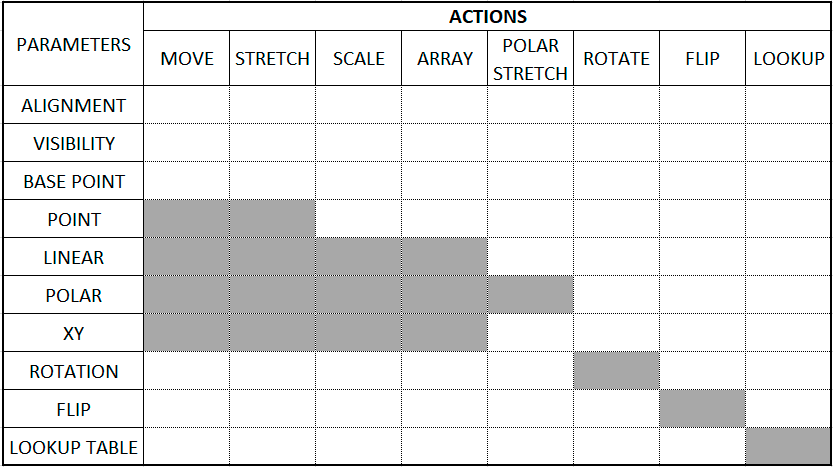The height and width of the screenshot is (467, 833).
Task: Select the BASE POINT row label
Action: (x=73, y=181)
